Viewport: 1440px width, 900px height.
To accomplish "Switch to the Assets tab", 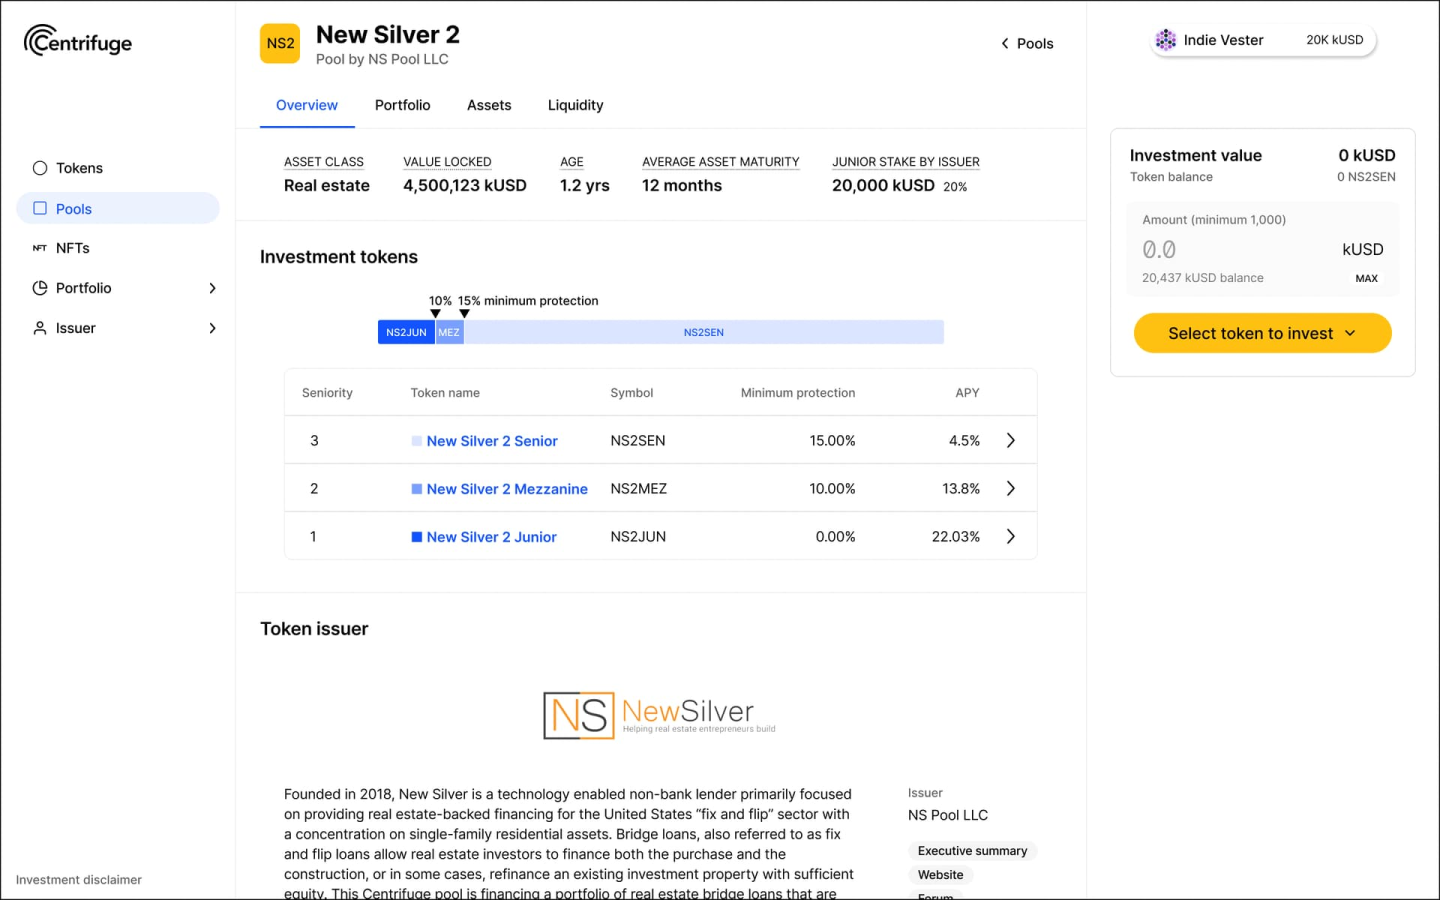I will 489,105.
